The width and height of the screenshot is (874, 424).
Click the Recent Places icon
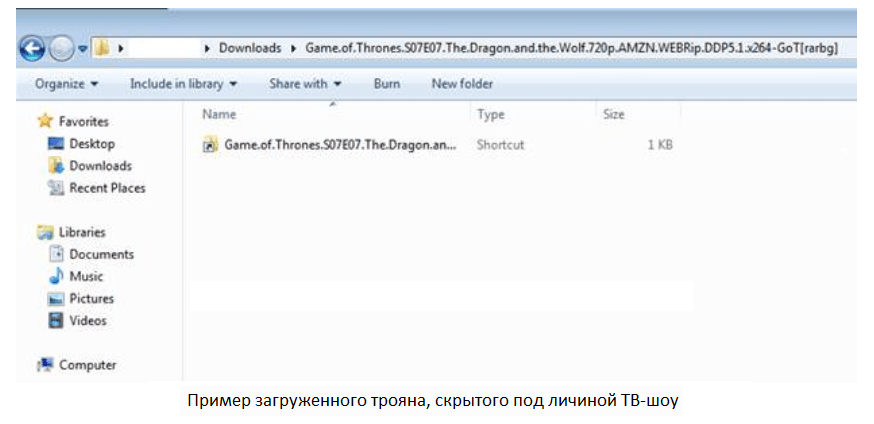(56, 188)
